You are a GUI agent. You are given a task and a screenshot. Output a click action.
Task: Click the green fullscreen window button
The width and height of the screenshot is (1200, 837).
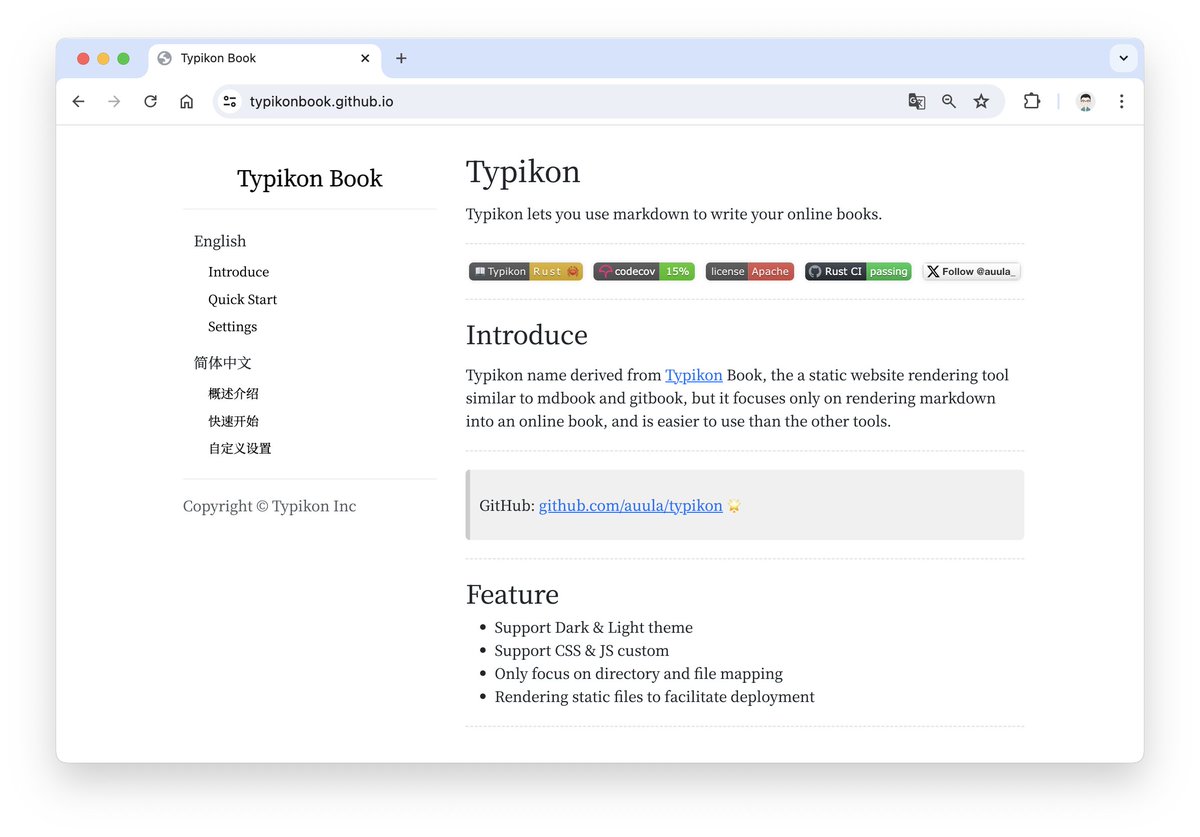[123, 58]
